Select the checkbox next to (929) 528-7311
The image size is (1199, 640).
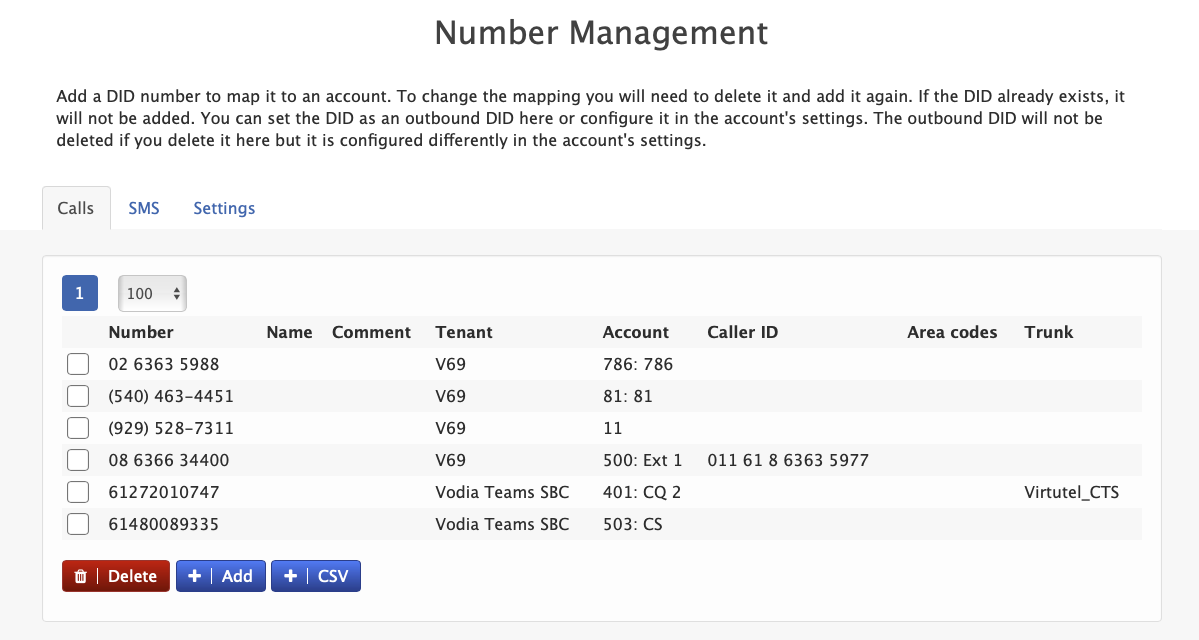78,427
